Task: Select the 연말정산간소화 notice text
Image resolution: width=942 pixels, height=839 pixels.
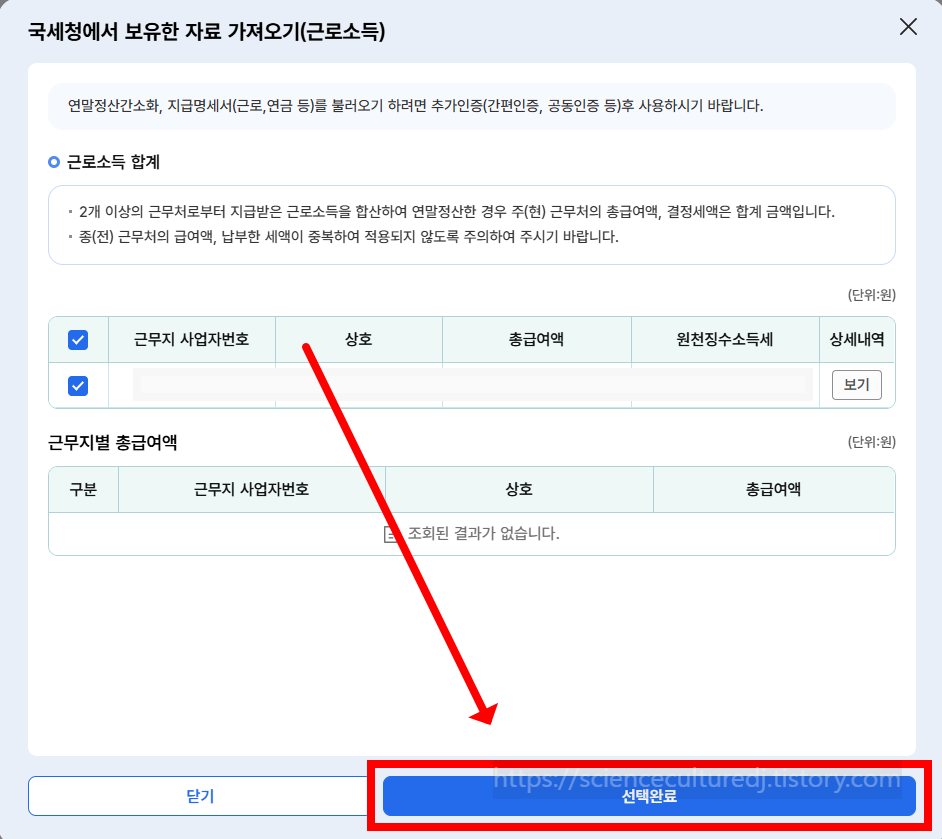Action: pyautogui.click(x=416, y=106)
